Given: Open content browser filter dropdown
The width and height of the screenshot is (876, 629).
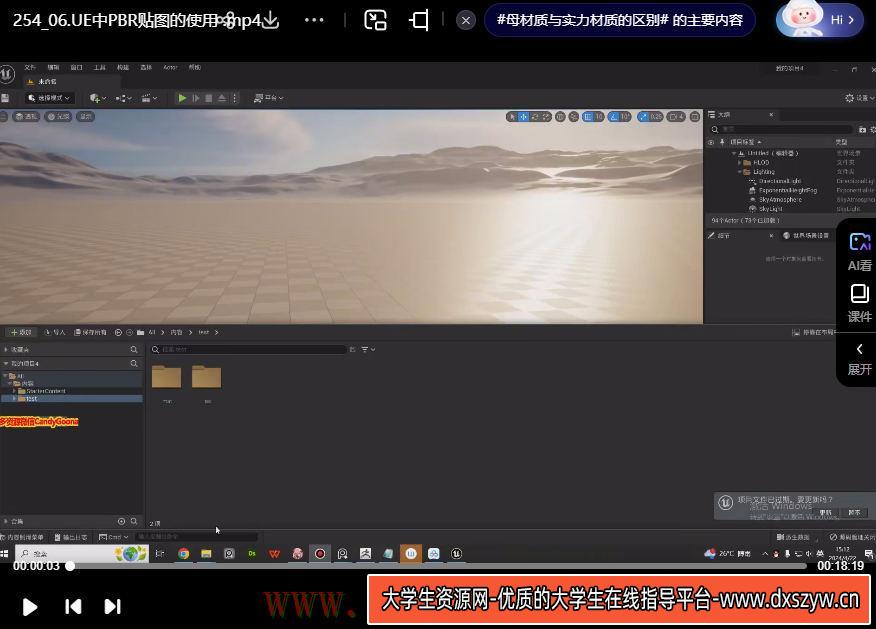Looking at the screenshot, I should (368, 350).
